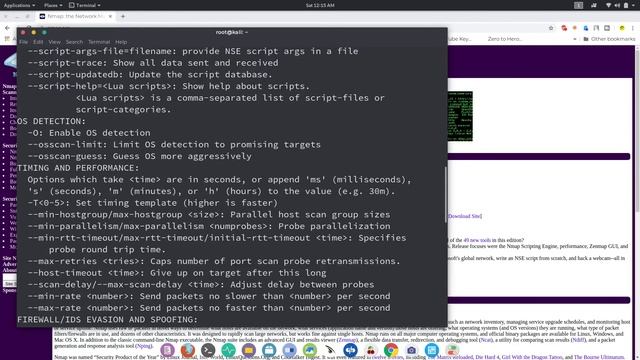Follow the Download Site link
Image resolution: width=640 pixels, height=360 pixels.
click(x=465, y=216)
